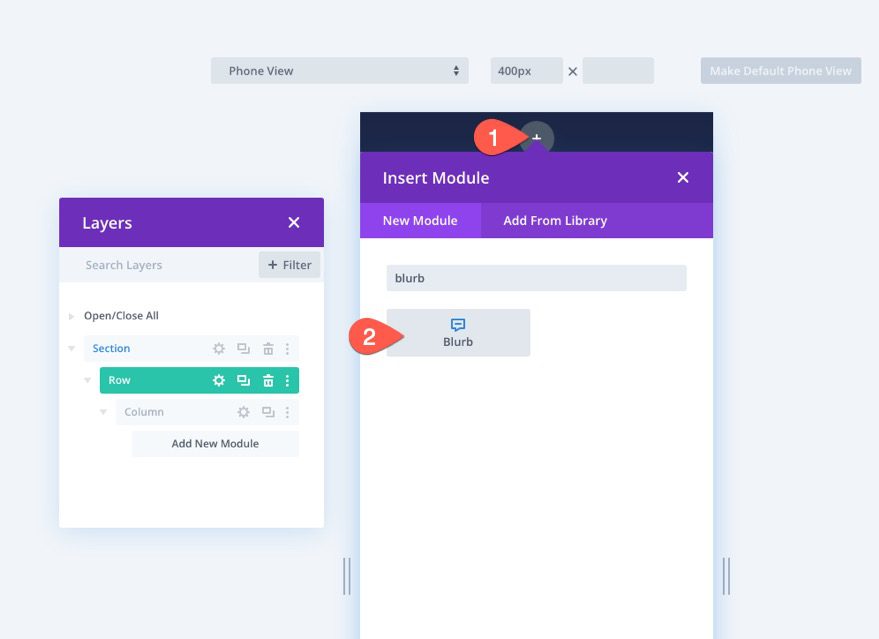
Task: Collapse the Row layer chevron
Action: pyautogui.click(x=86, y=380)
